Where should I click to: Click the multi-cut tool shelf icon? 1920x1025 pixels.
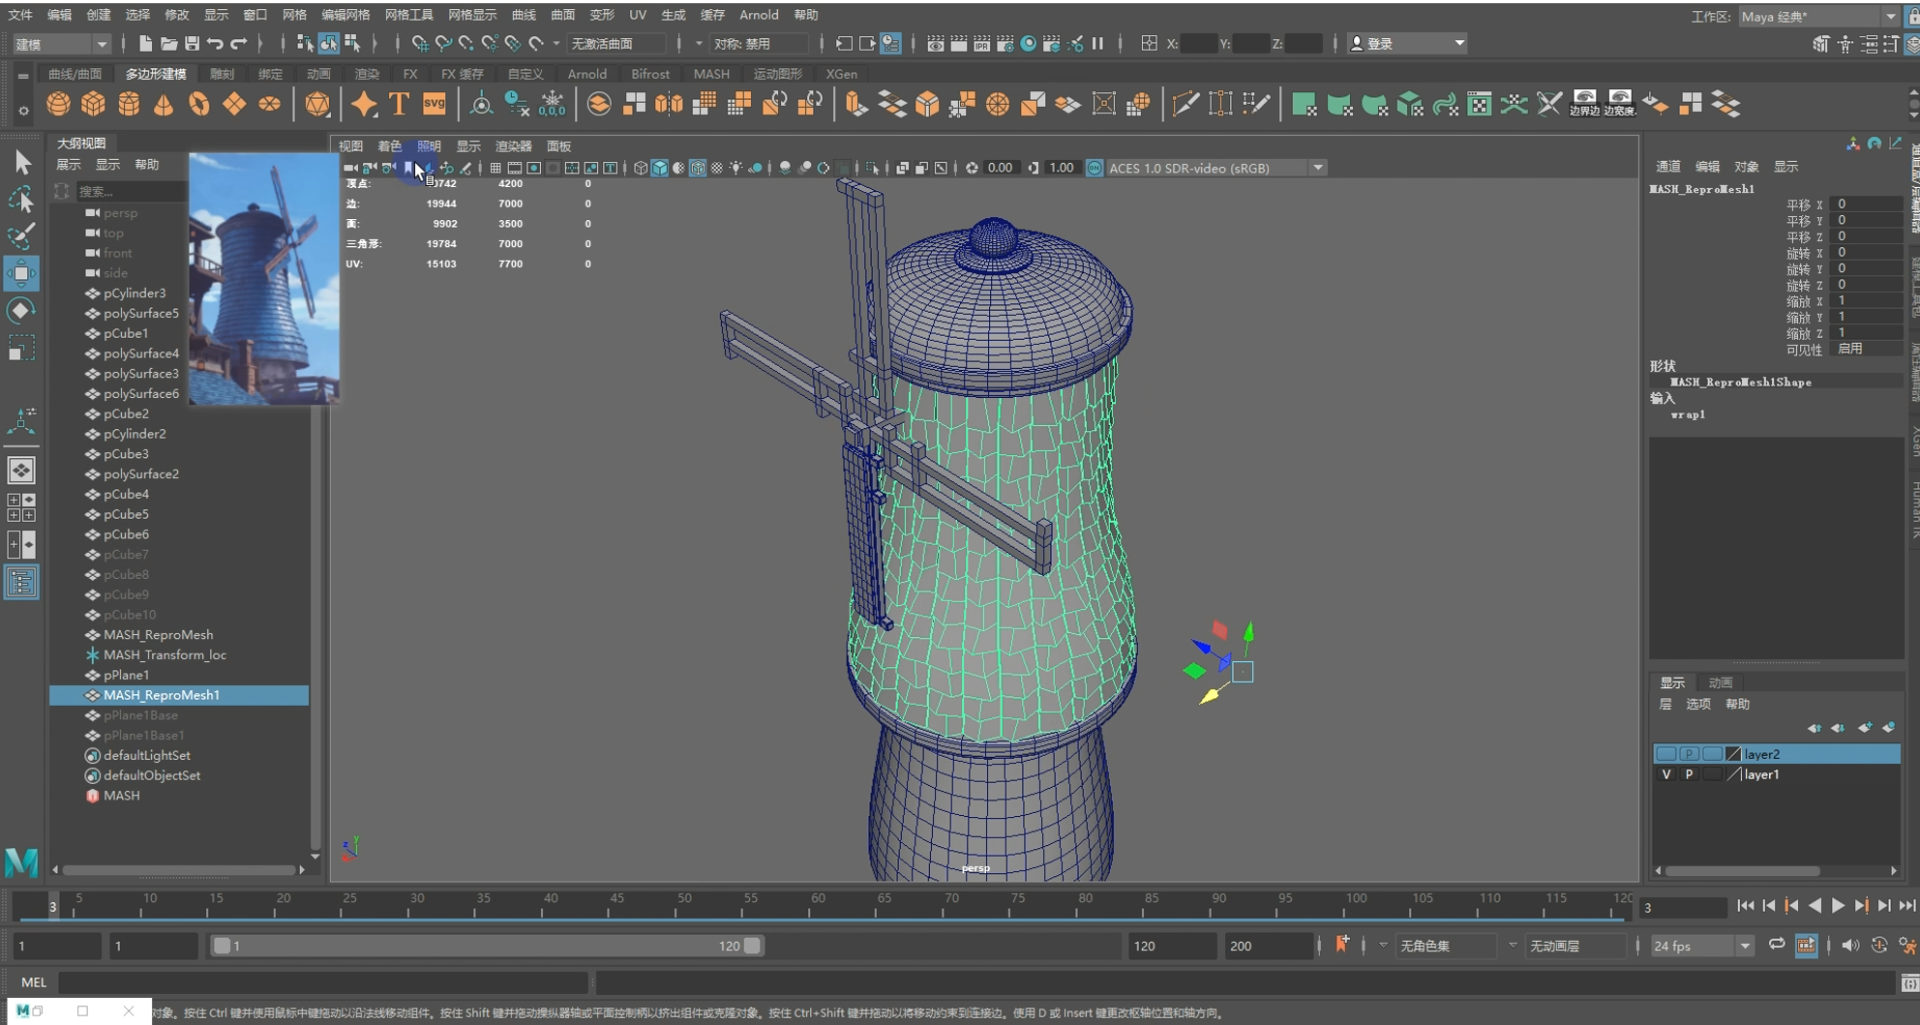[1185, 104]
